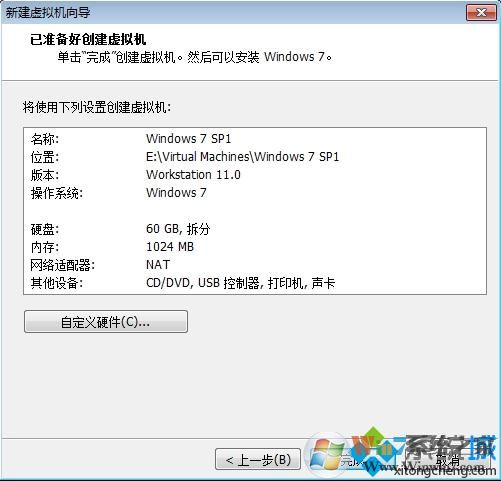
Task: Select the 名称 Windows 7 SP1 value
Action: (189, 139)
